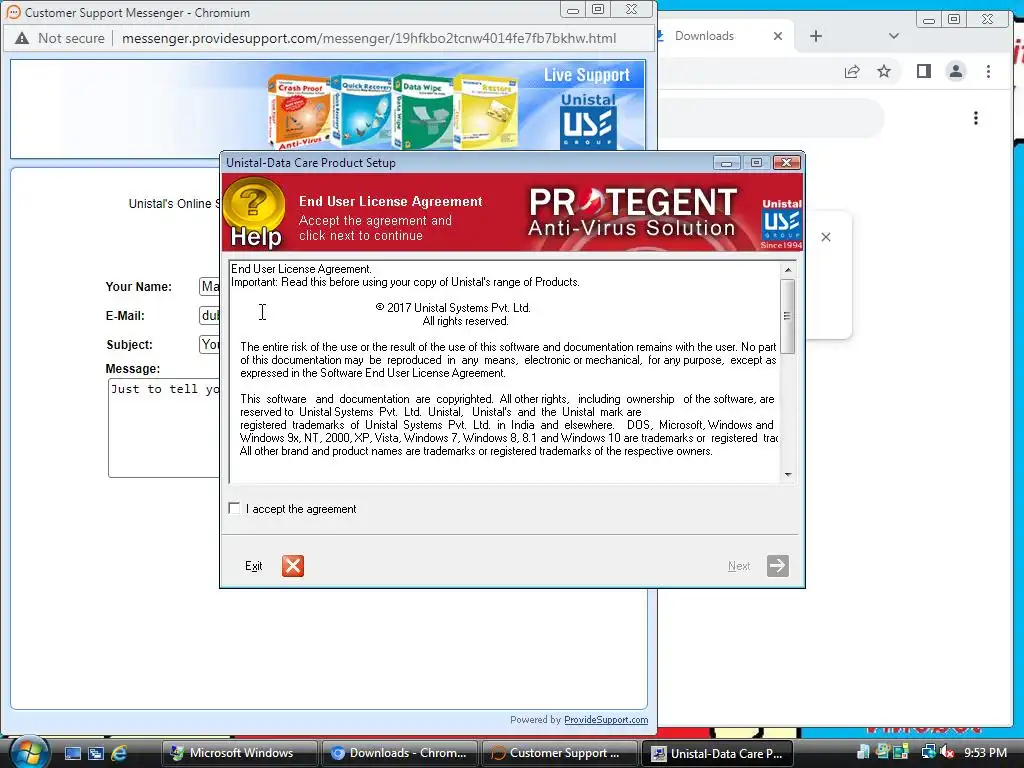Click 'End User License Agreement.' first line

pos(301,268)
